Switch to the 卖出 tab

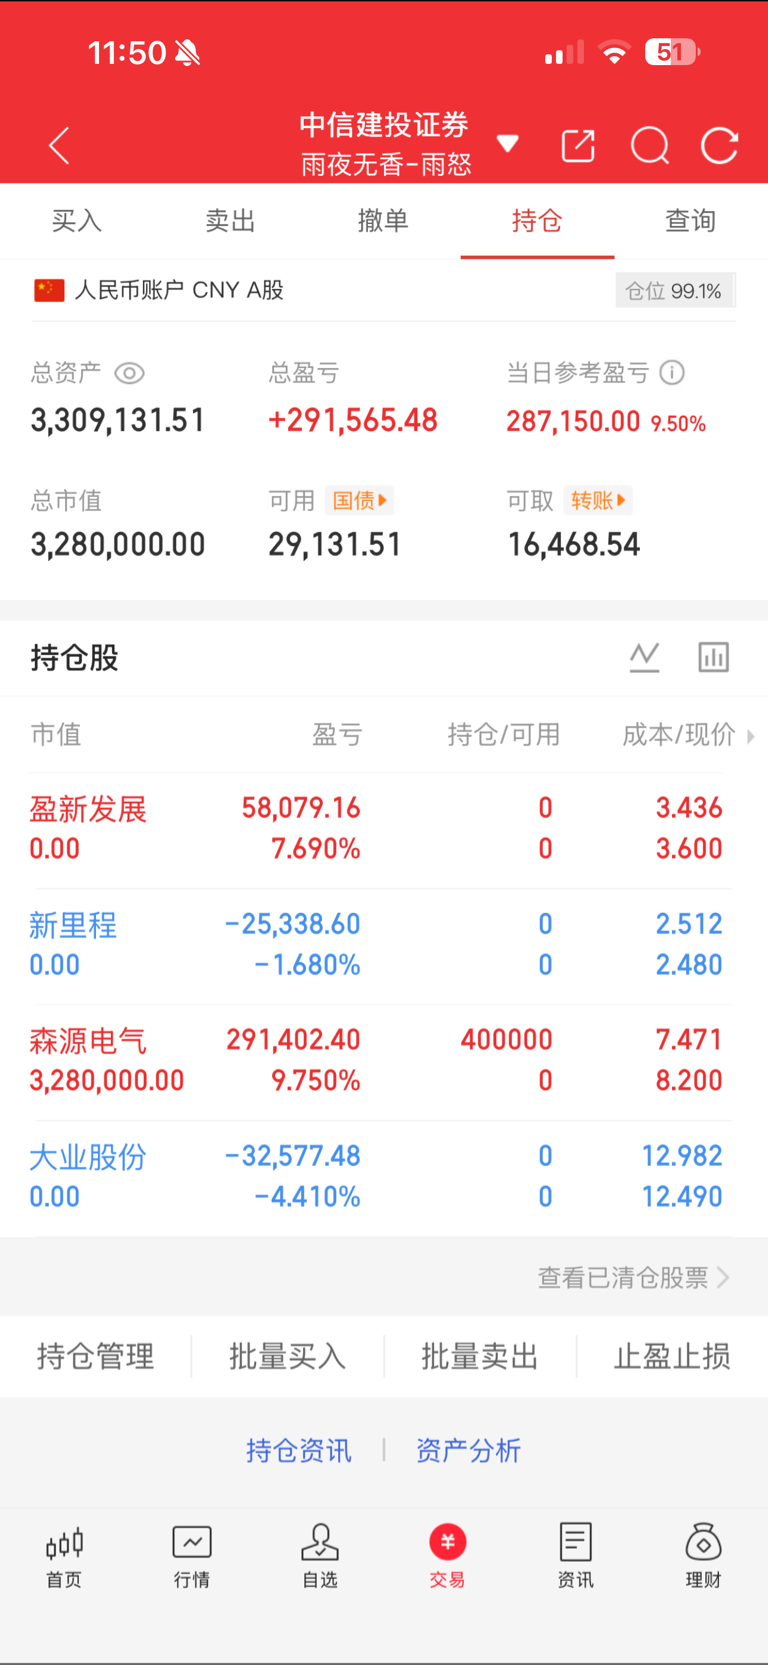230,221
